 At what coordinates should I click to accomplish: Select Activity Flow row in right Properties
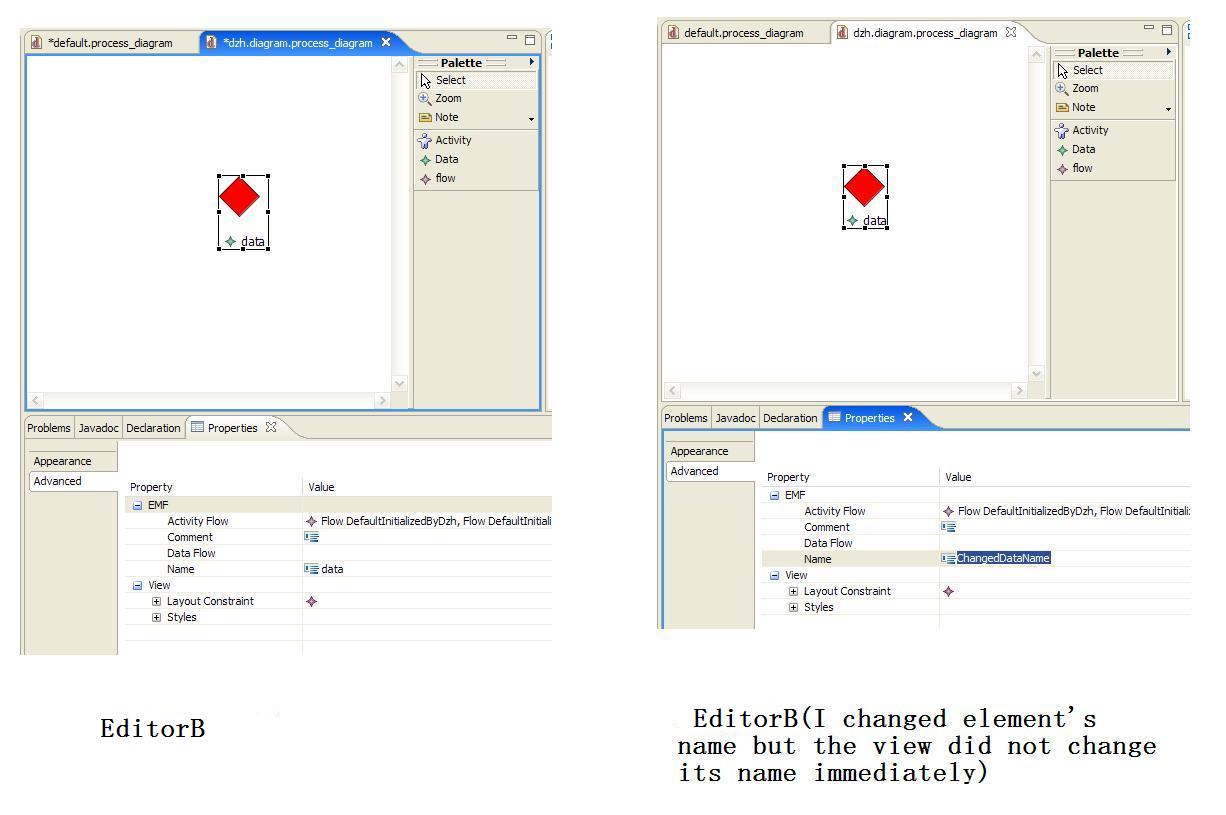(976, 511)
